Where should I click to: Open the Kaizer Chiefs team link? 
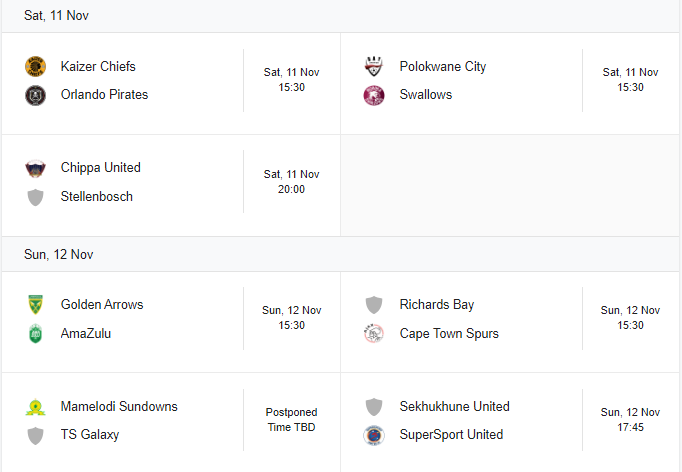pos(98,67)
